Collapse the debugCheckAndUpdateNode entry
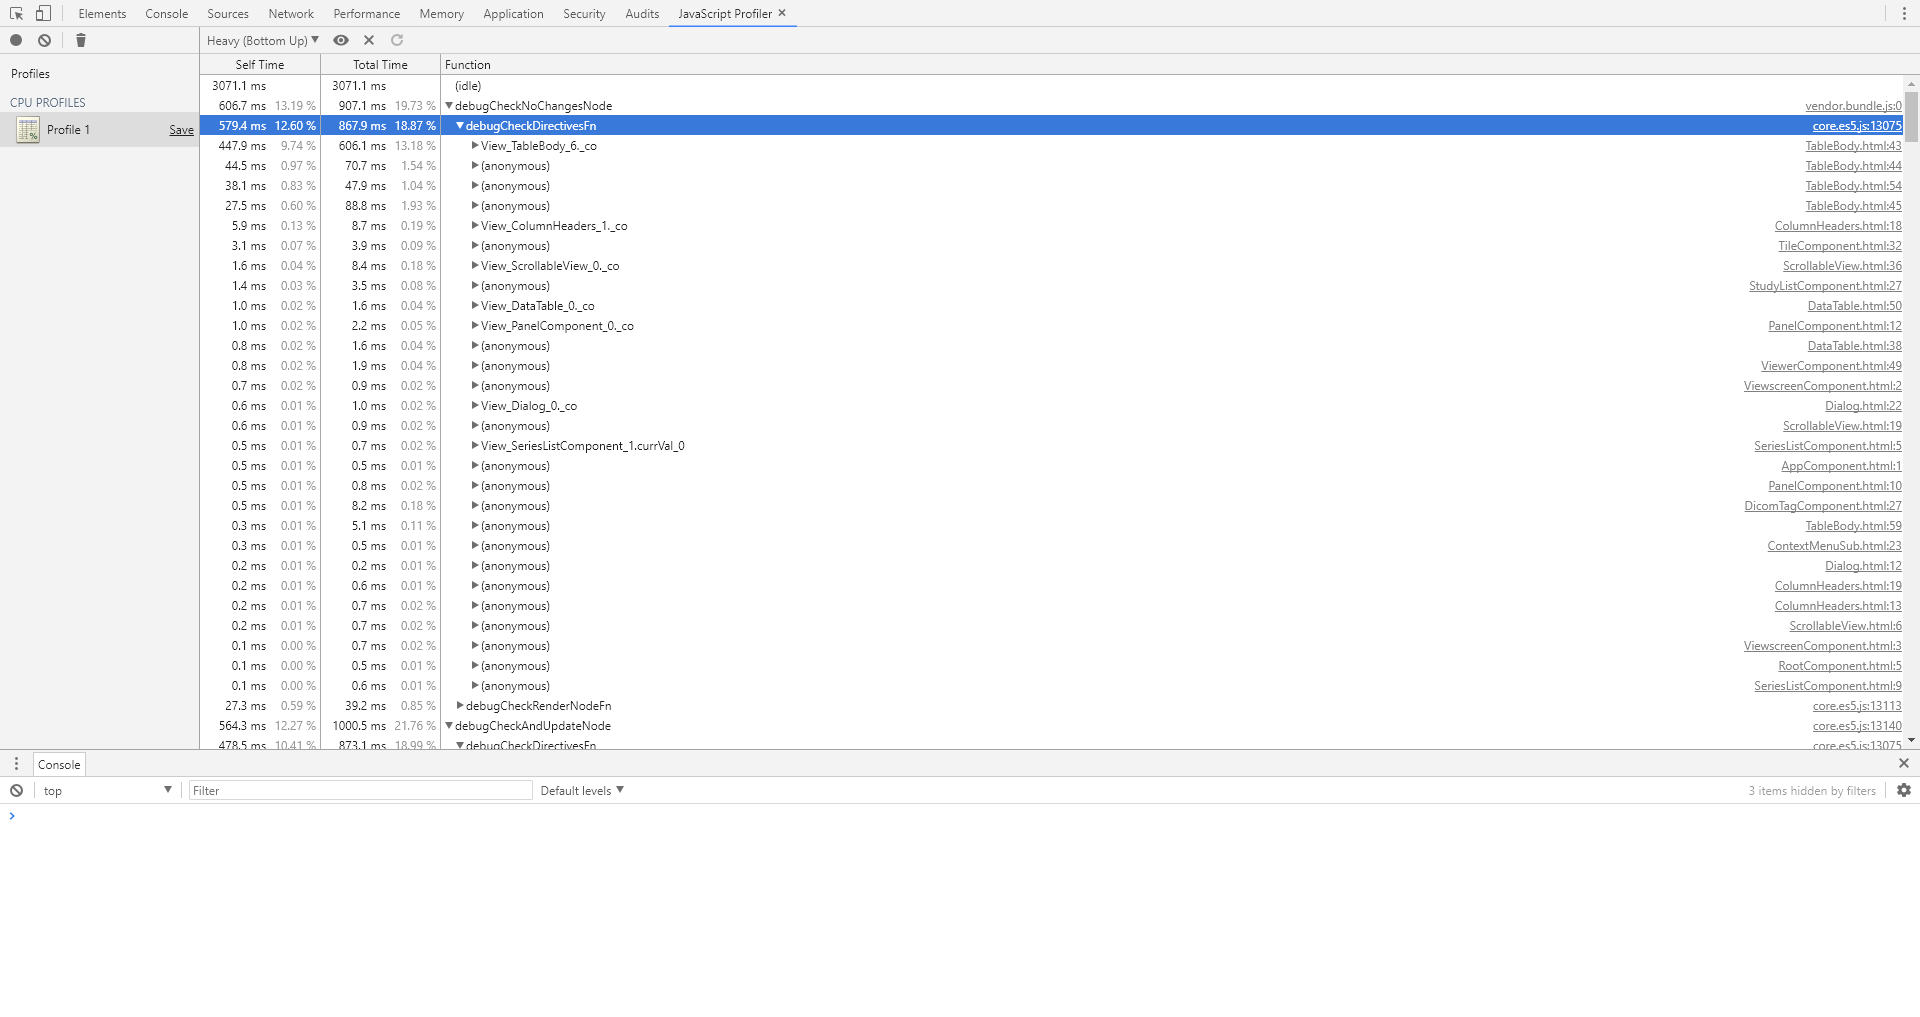 [449, 725]
